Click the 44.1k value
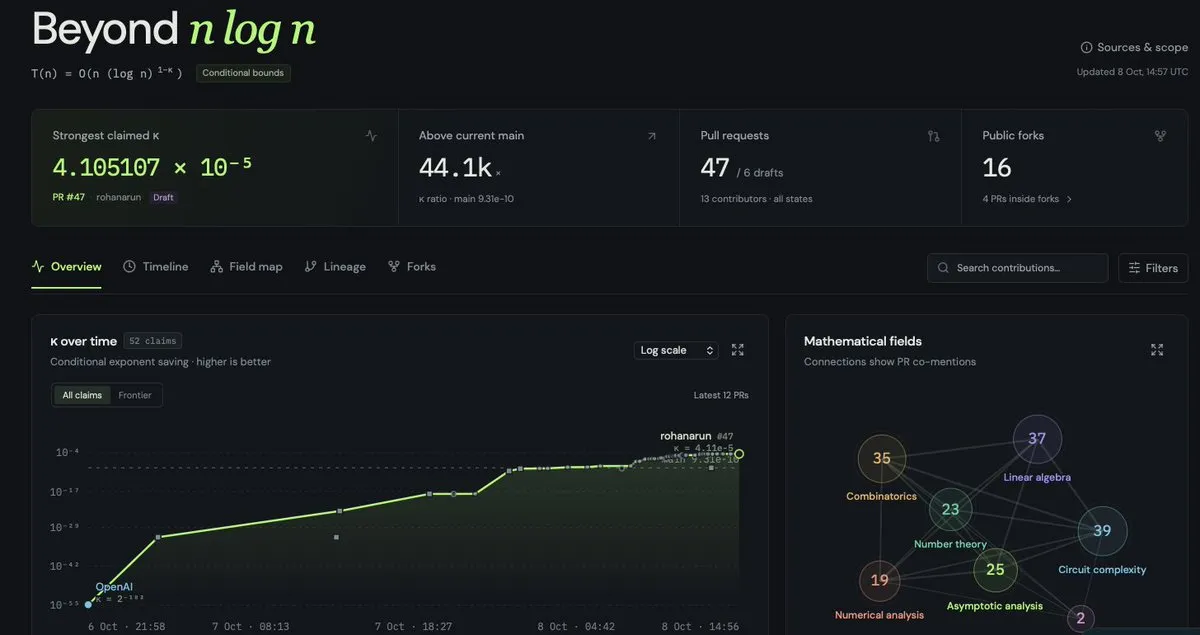 click(x=455, y=168)
